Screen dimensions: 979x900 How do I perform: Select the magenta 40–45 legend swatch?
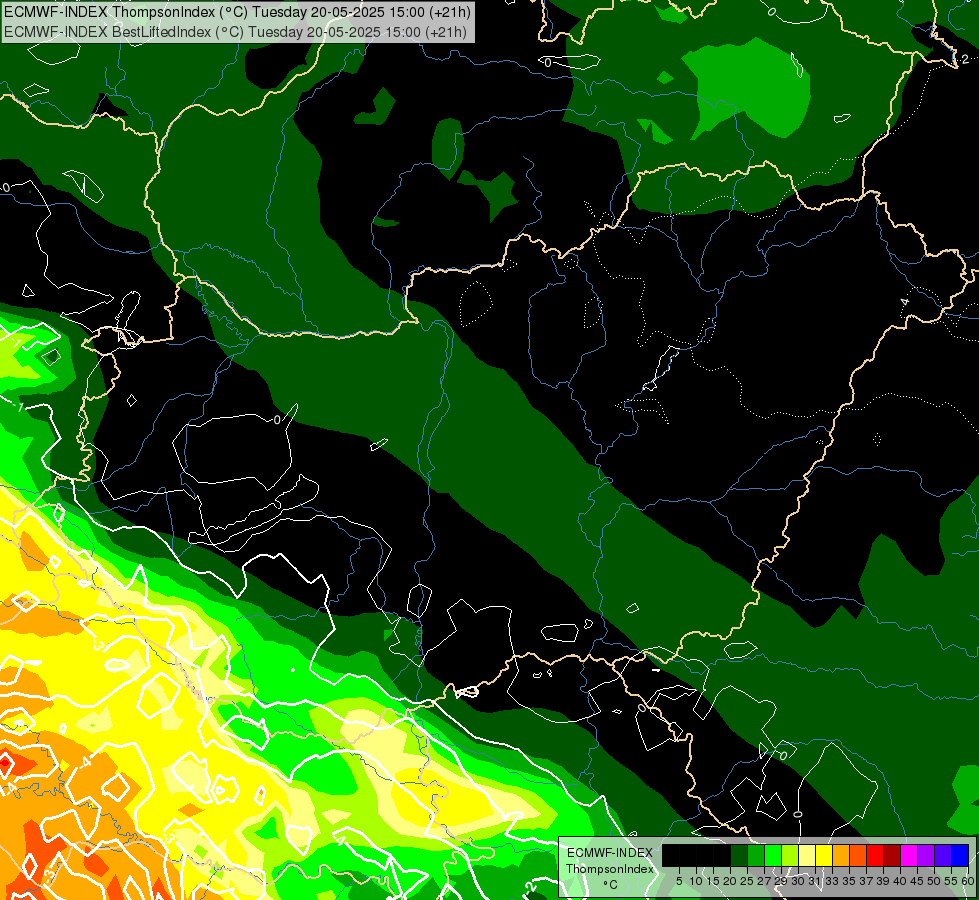tap(909, 855)
